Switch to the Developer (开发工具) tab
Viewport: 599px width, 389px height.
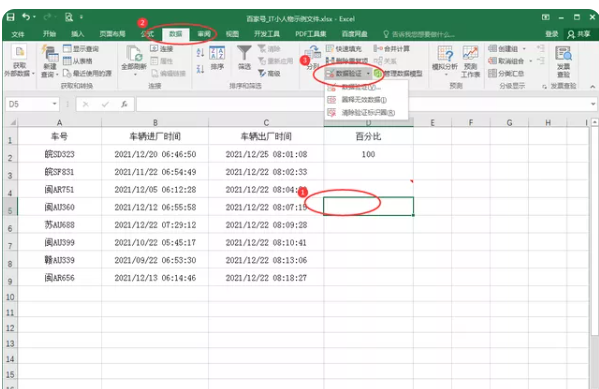(x=267, y=34)
